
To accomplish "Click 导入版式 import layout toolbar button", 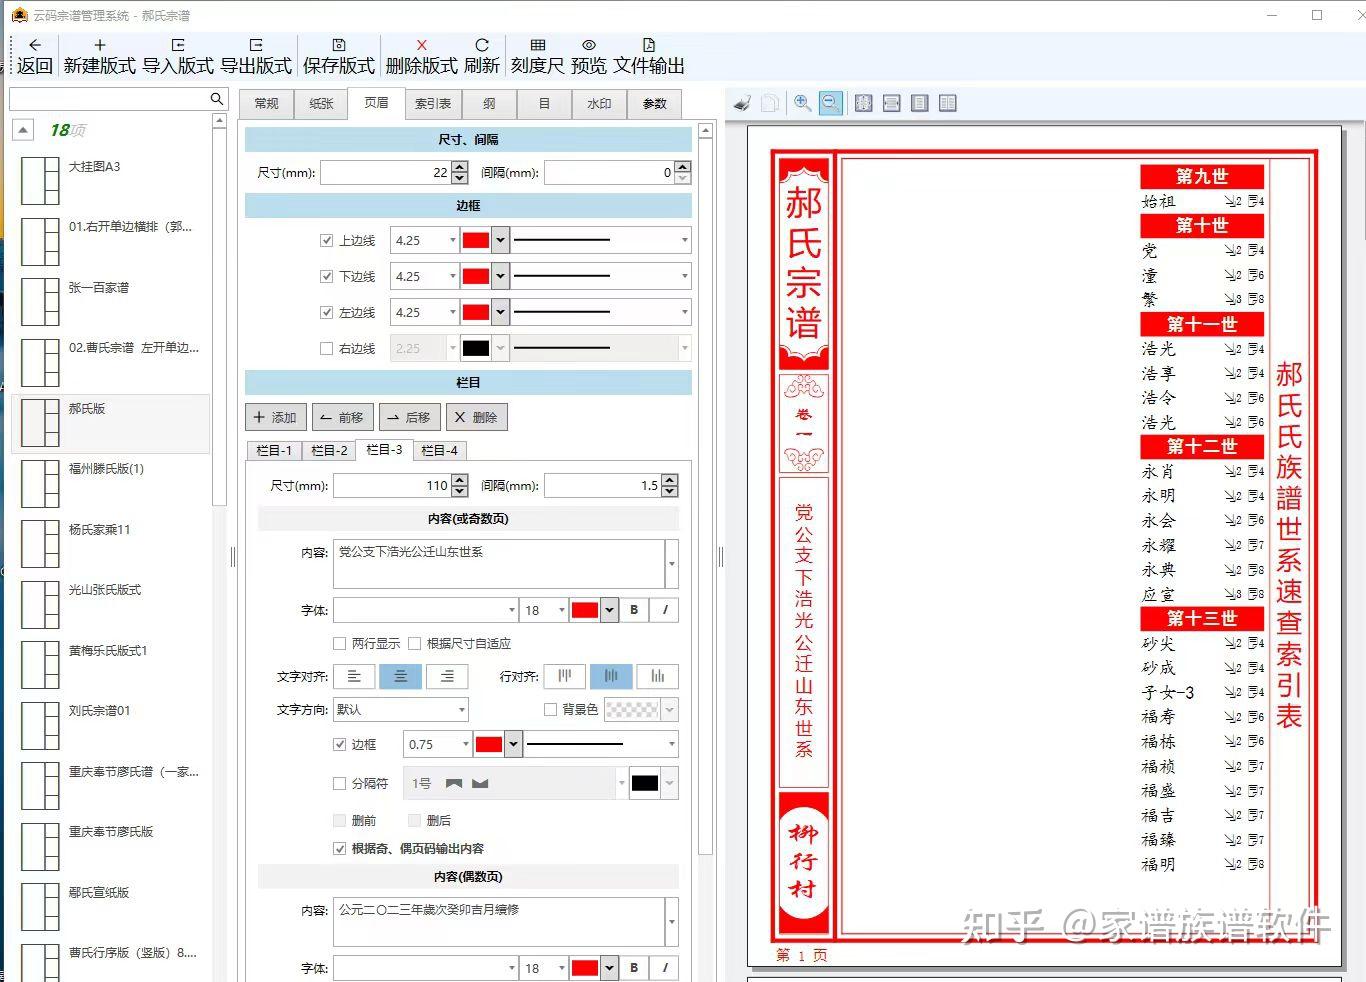I will click(178, 56).
